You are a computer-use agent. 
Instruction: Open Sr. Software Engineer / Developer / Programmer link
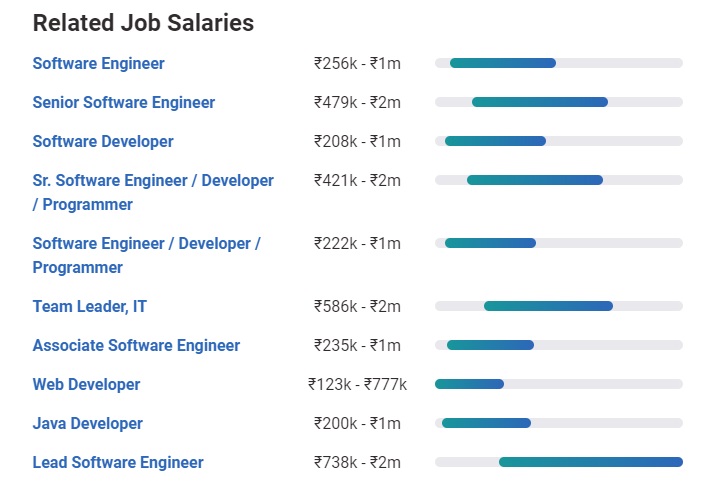152,181
